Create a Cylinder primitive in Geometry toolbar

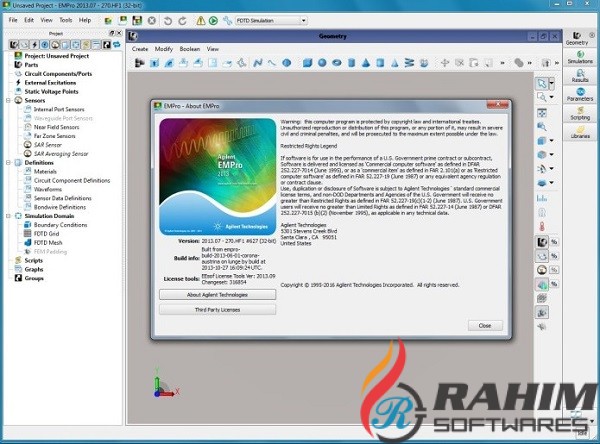[x=351, y=62]
